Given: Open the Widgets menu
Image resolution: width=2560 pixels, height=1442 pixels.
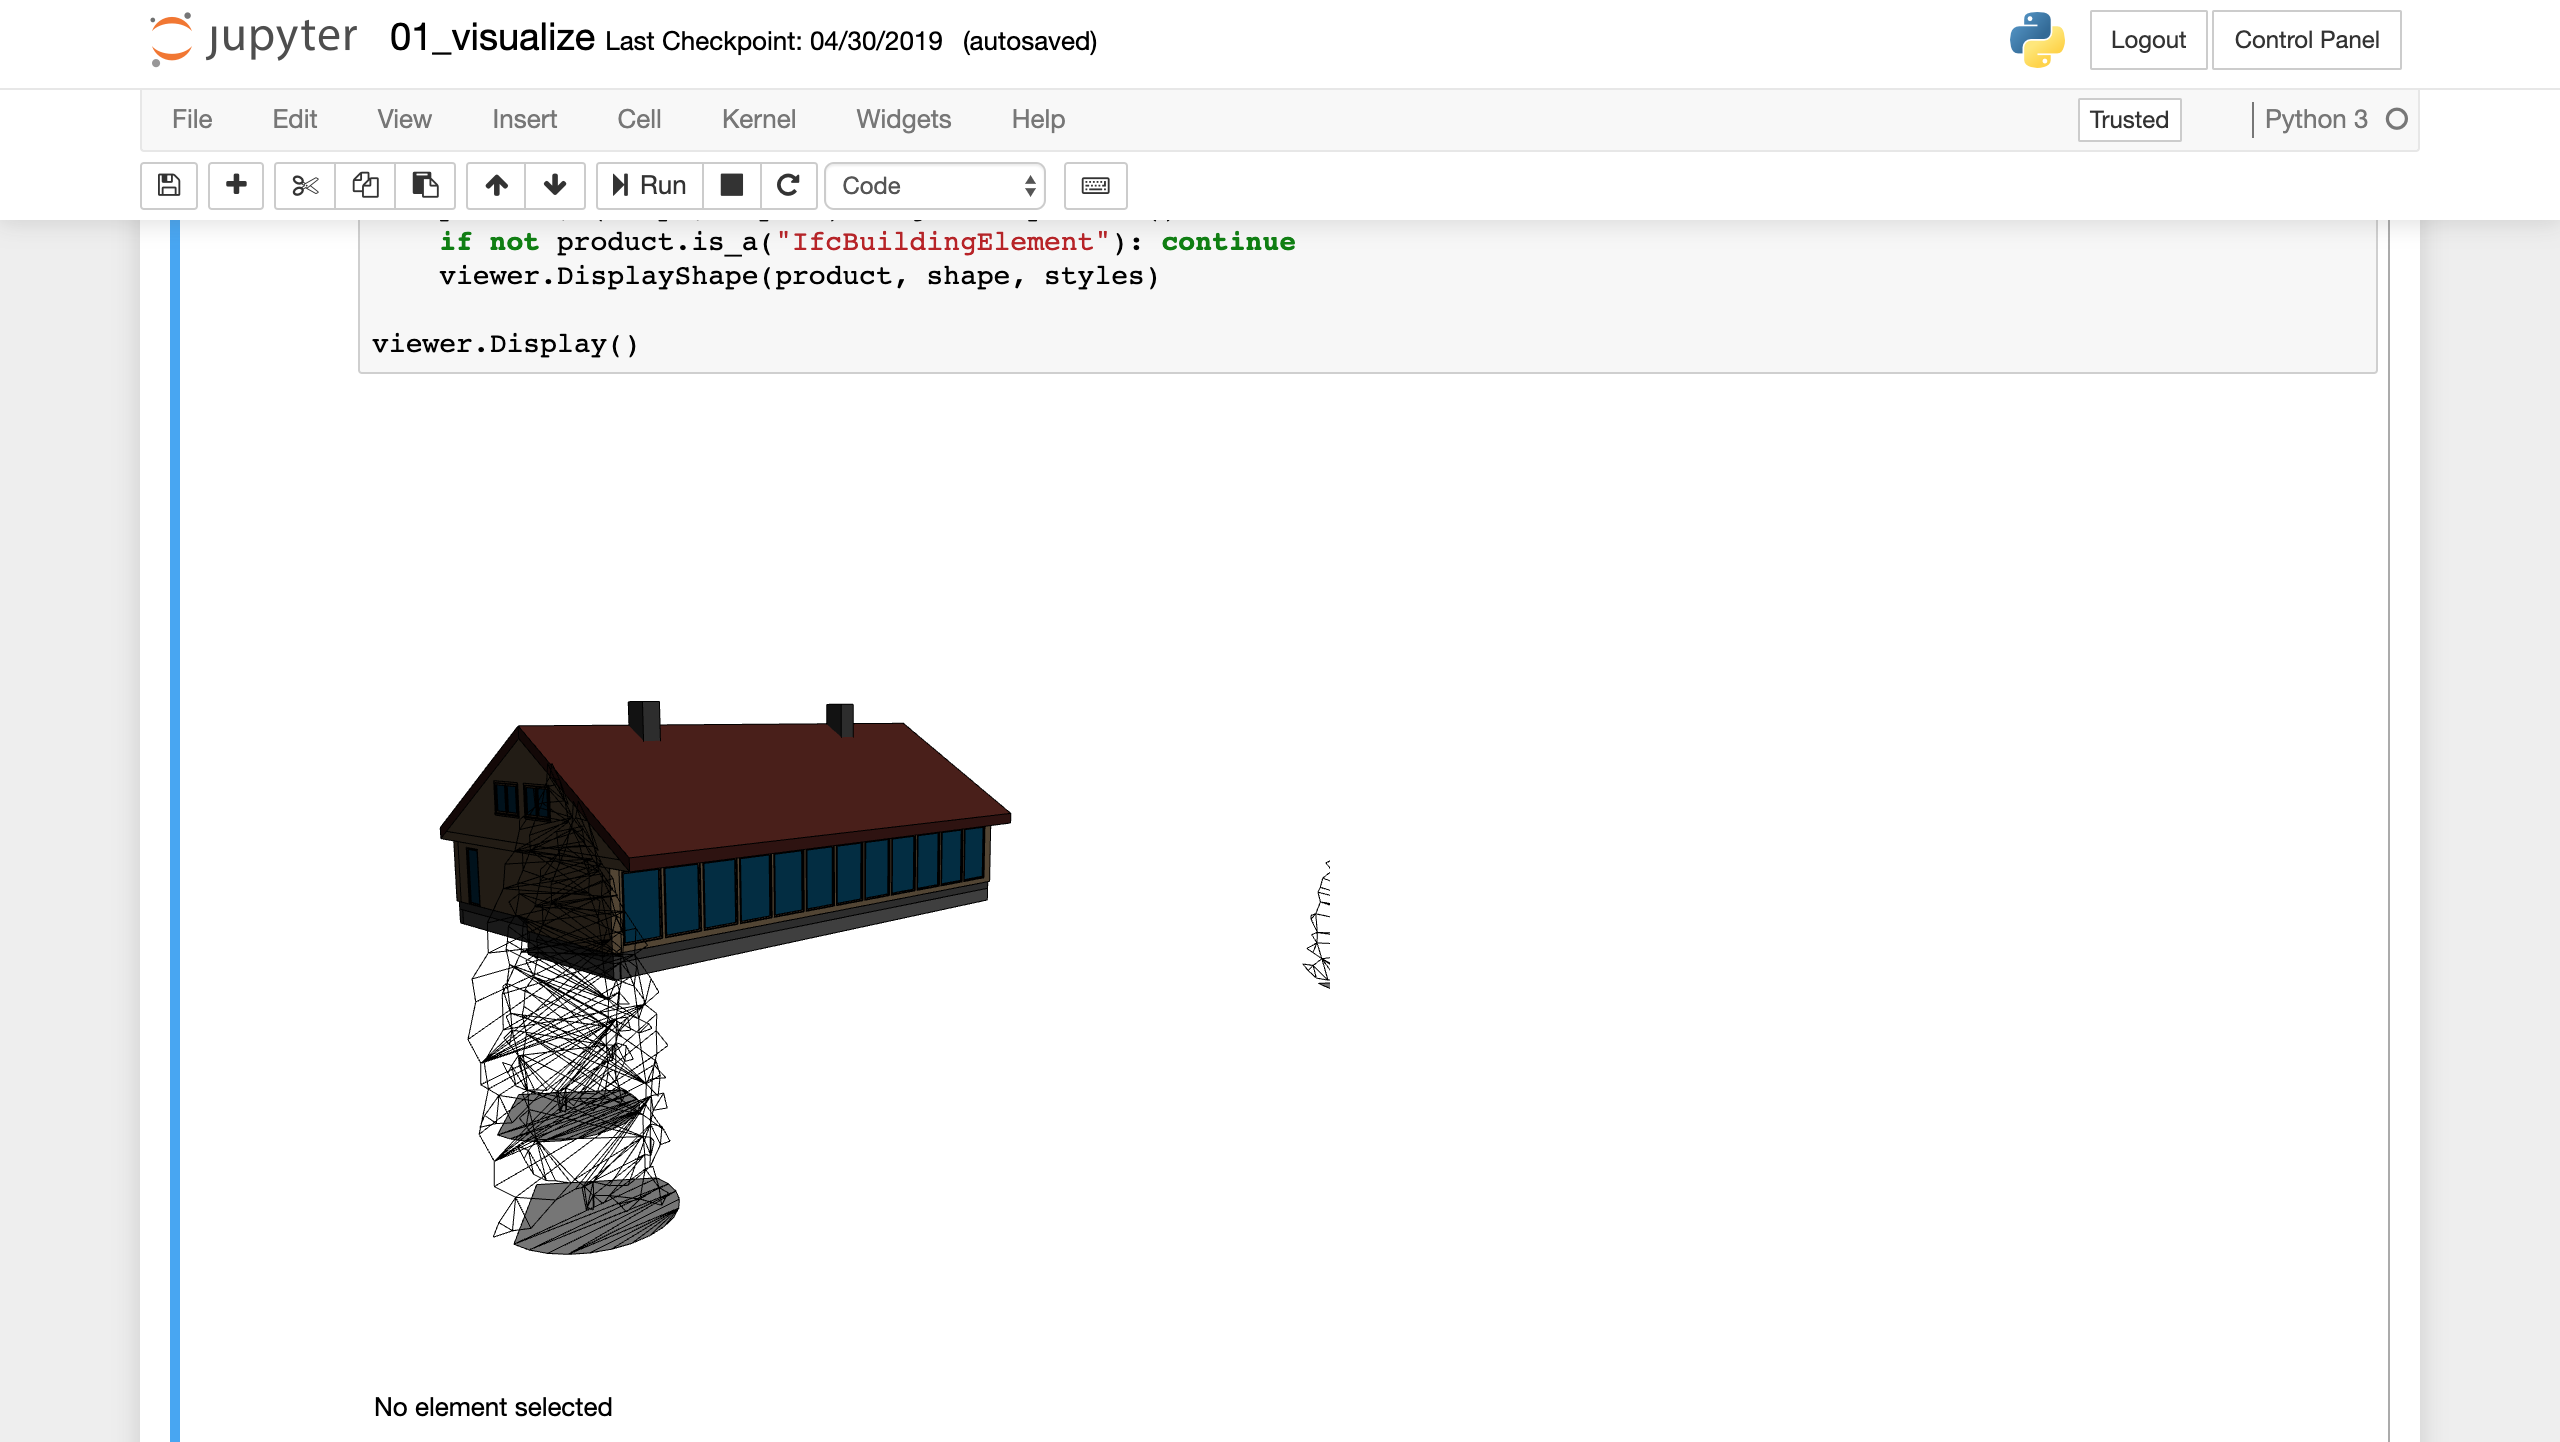Looking at the screenshot, I should (903, 119).
